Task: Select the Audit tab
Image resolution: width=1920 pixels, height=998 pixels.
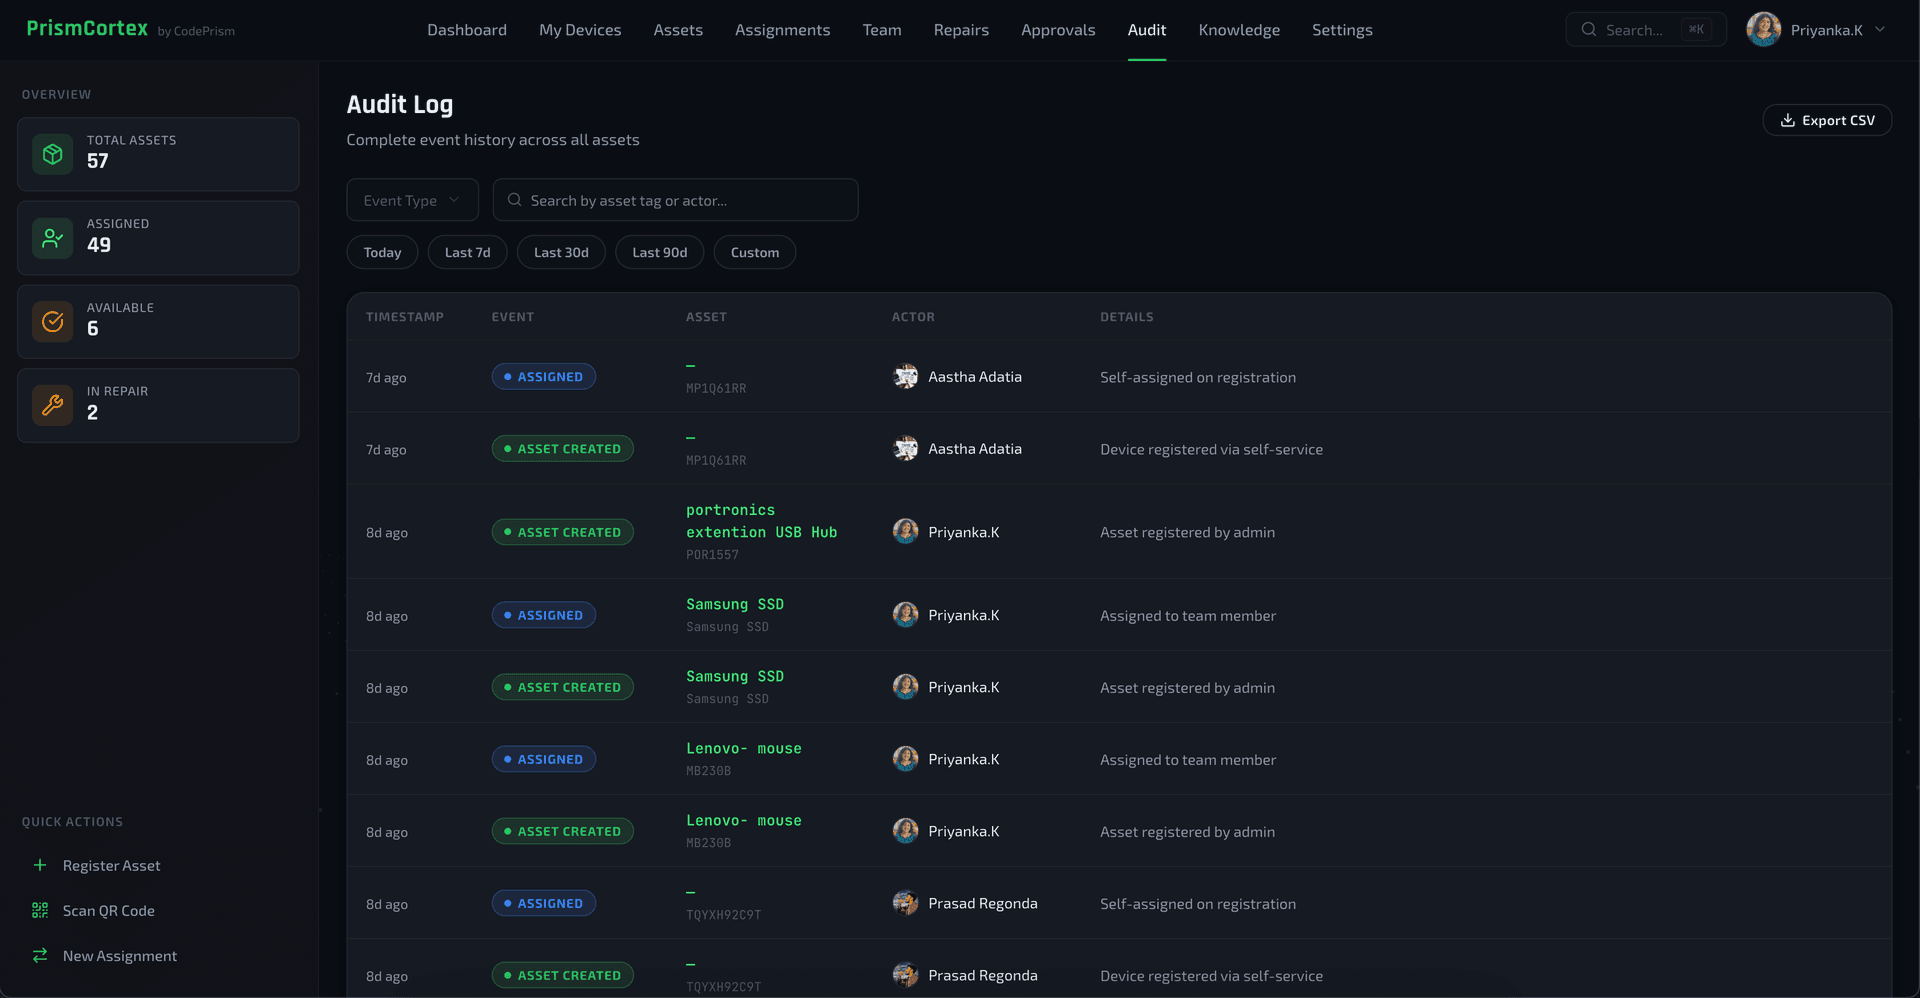Action: pos(1147,30)
